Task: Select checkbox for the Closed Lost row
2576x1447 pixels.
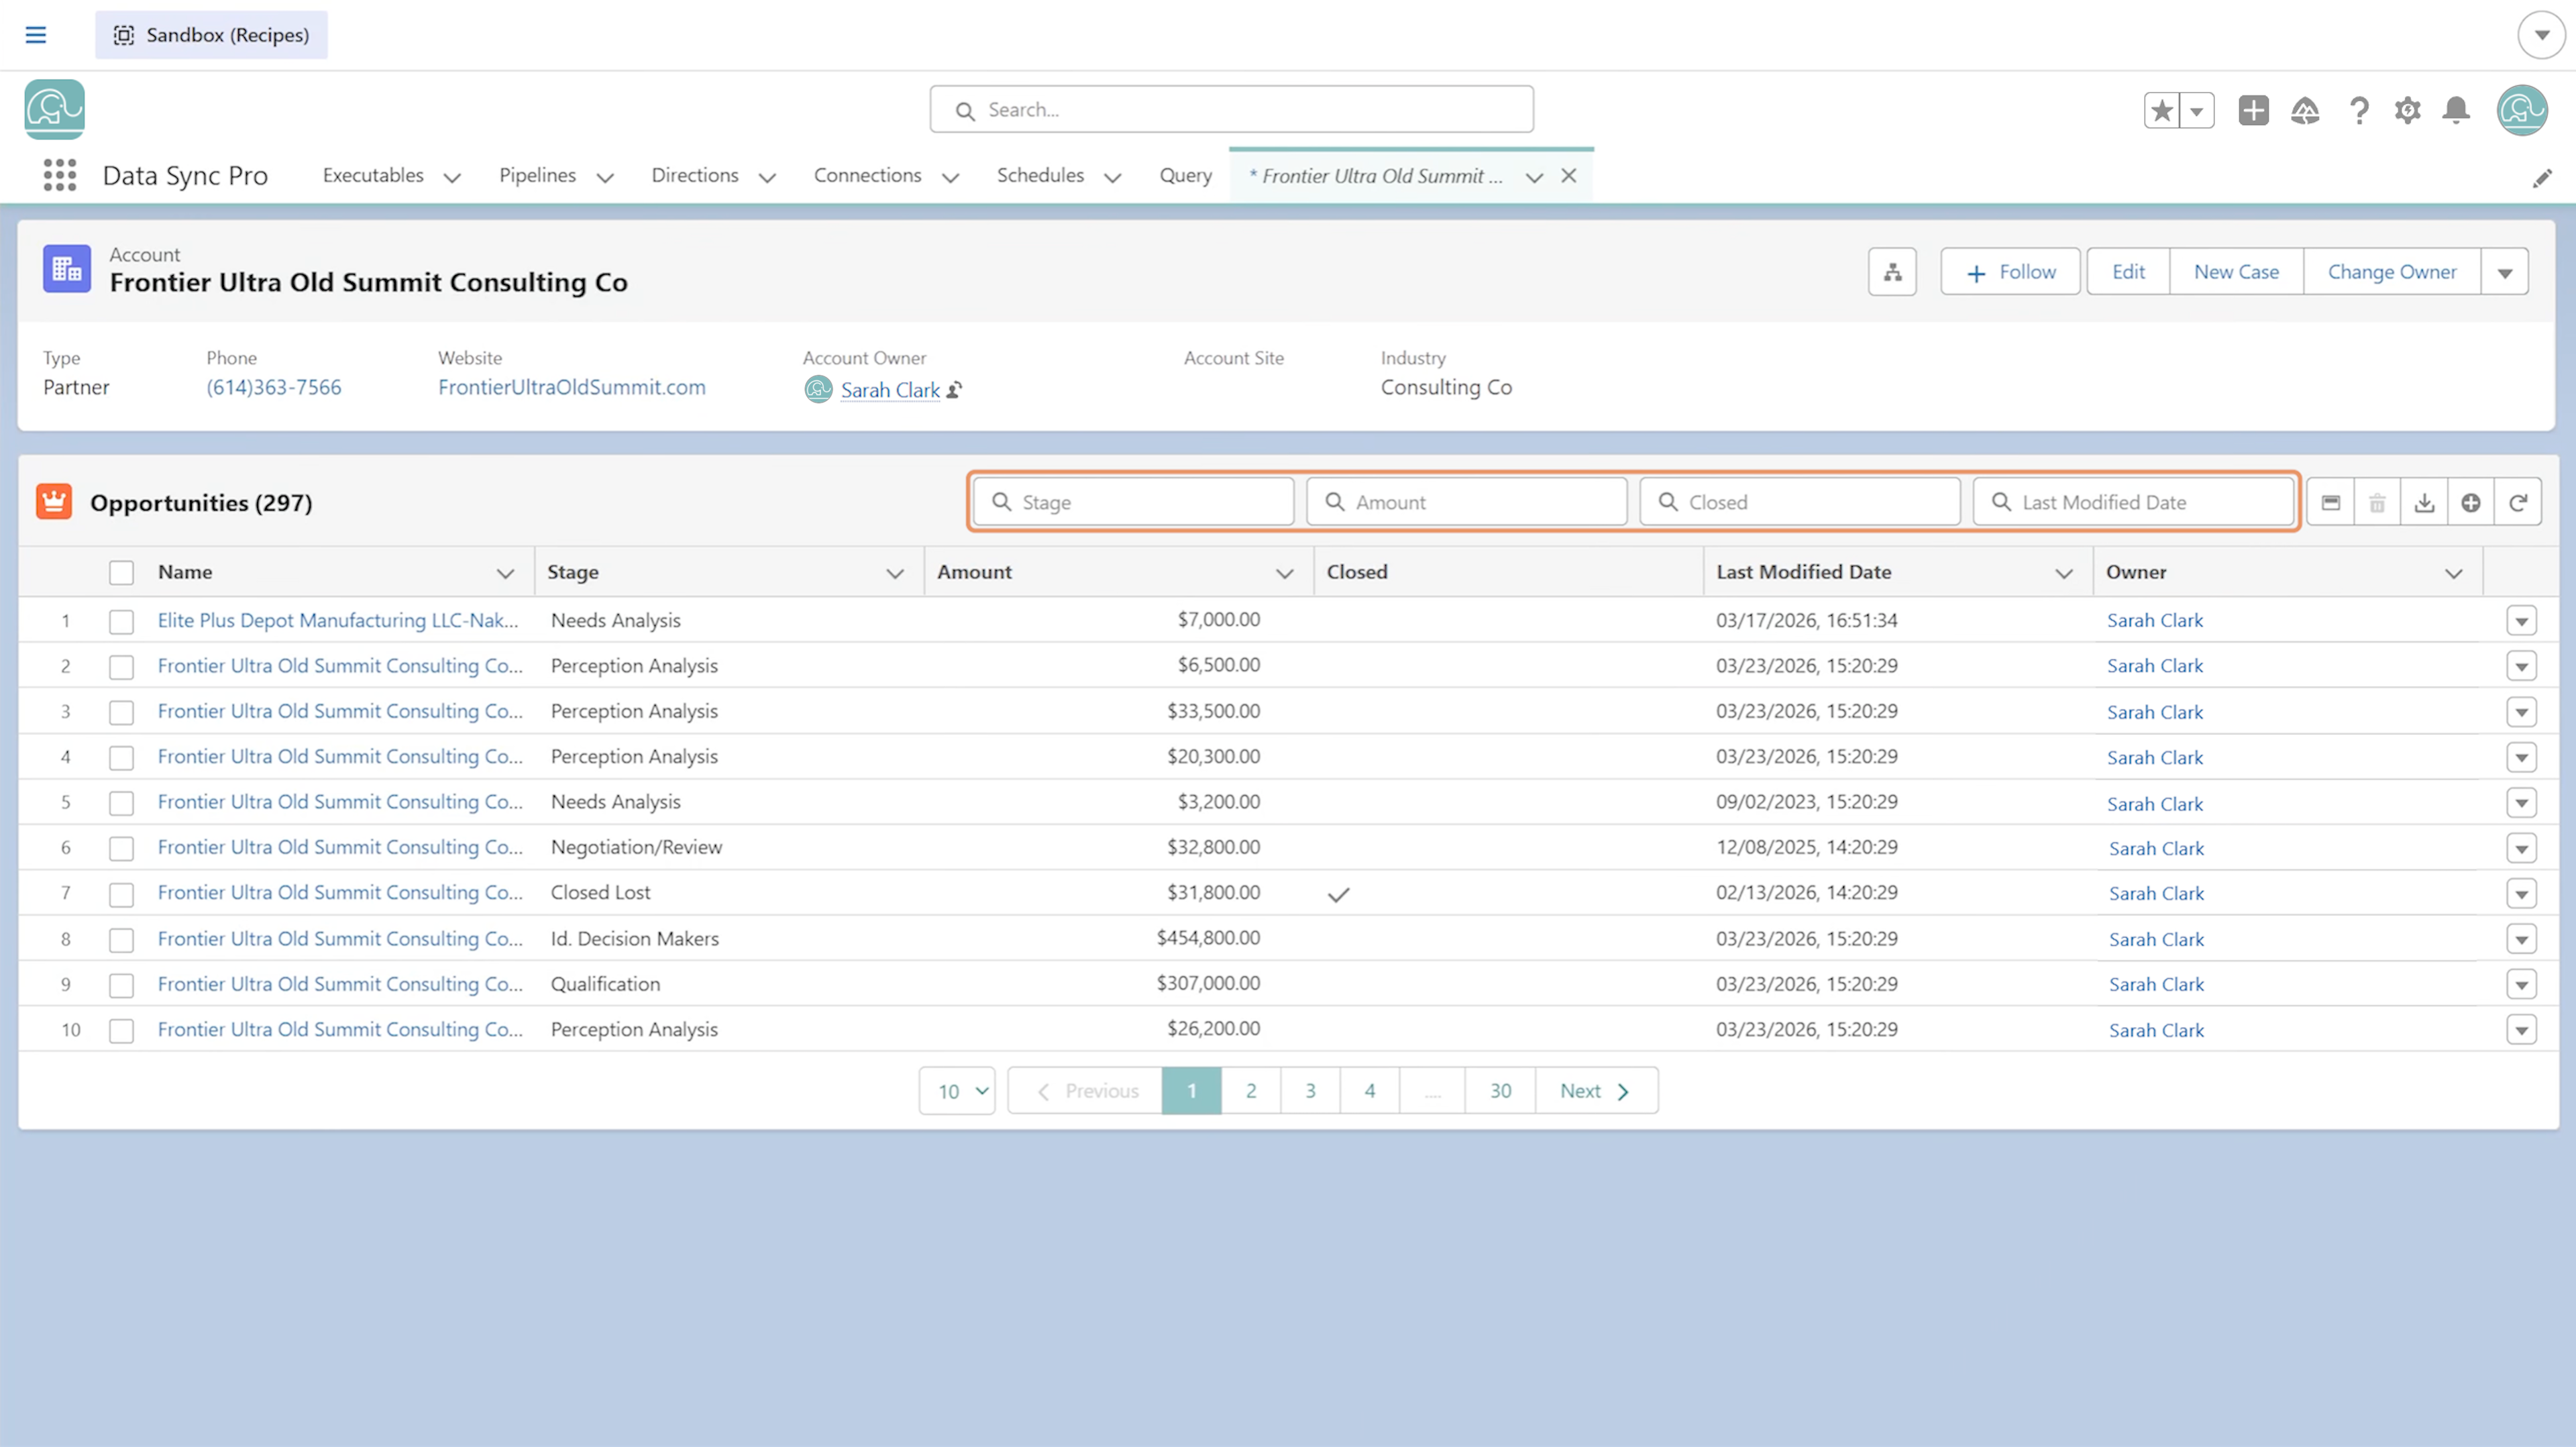Action: click(x=121, y=894)
